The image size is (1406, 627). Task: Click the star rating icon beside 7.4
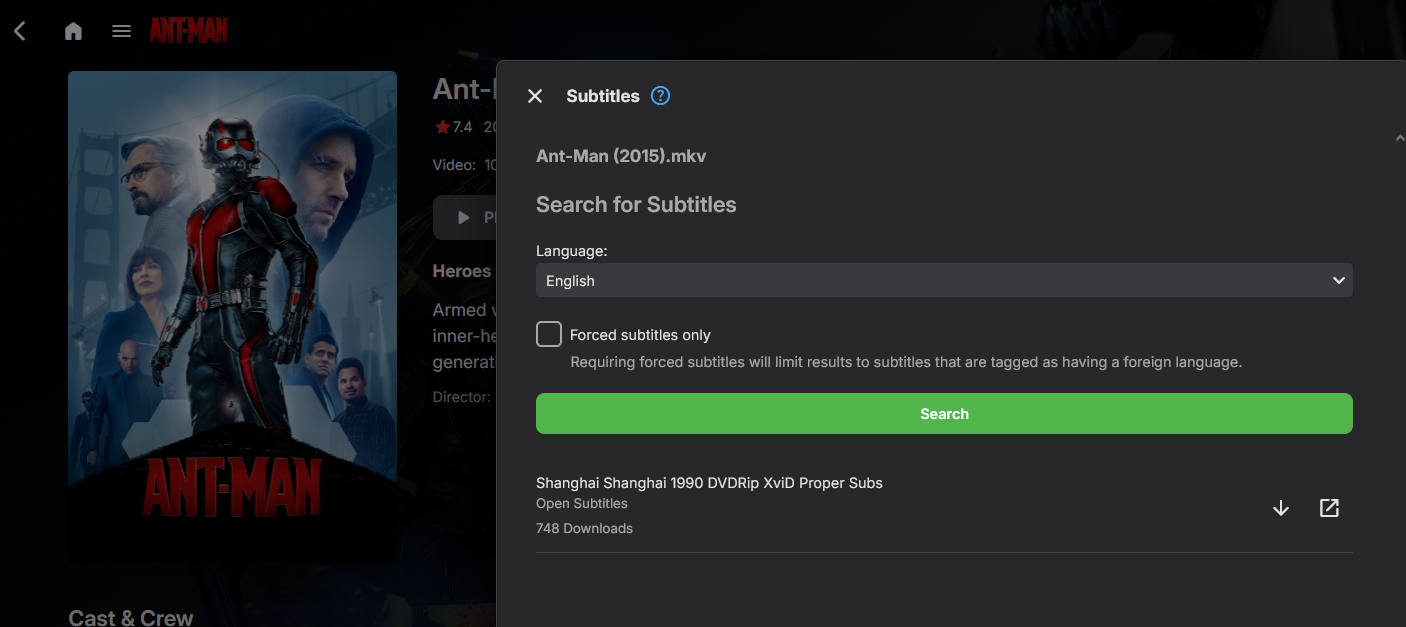tap(442, 127)
